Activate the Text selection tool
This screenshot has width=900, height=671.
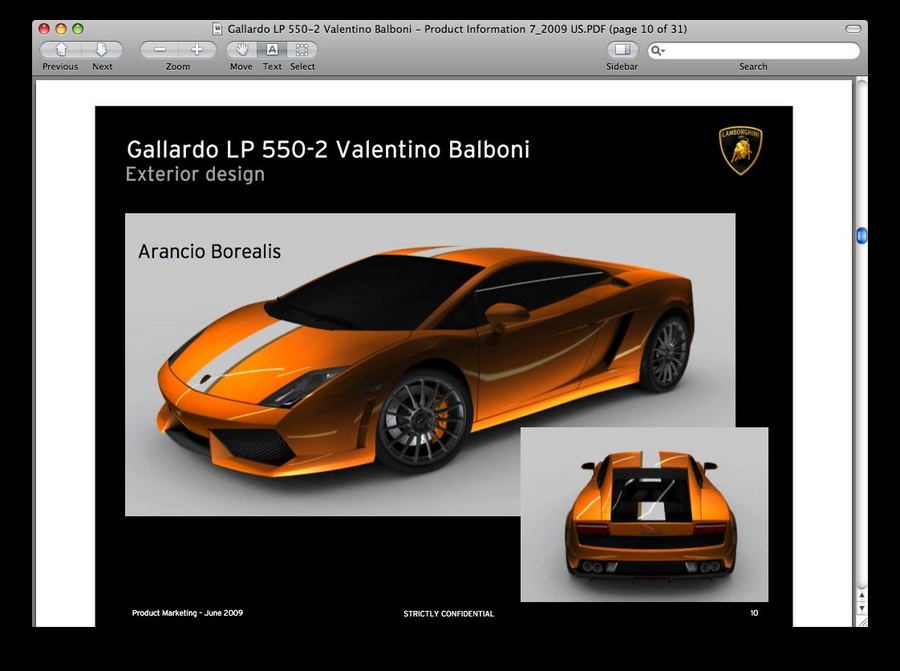click(272, 50)
